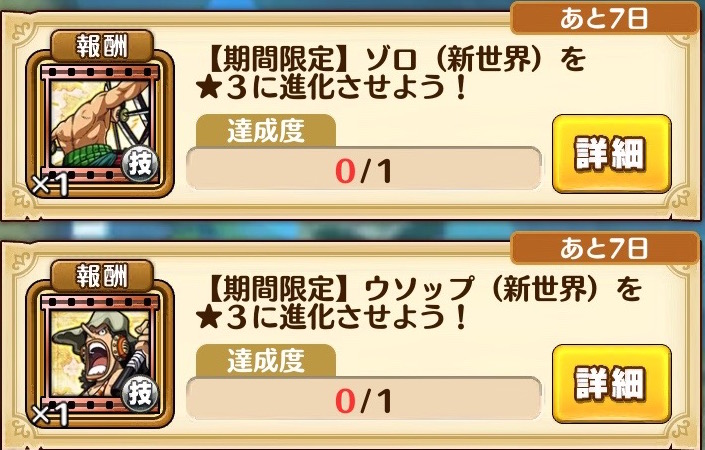Click the ×1 count on Zoro reward
Image resolution: width=705 pixels, height=450 pixels.
tap(50, 184)
